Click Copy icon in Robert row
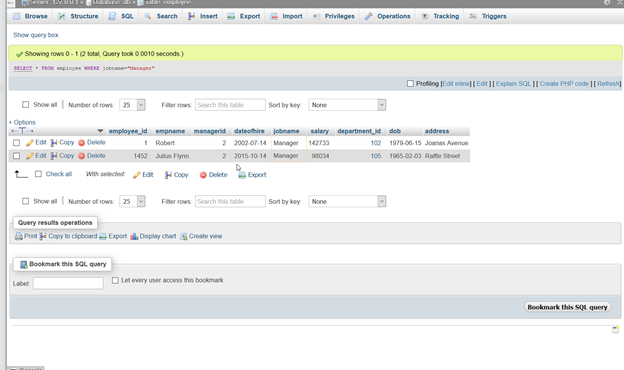The height and width of the screenshot is (370, 624). (54, 142)
